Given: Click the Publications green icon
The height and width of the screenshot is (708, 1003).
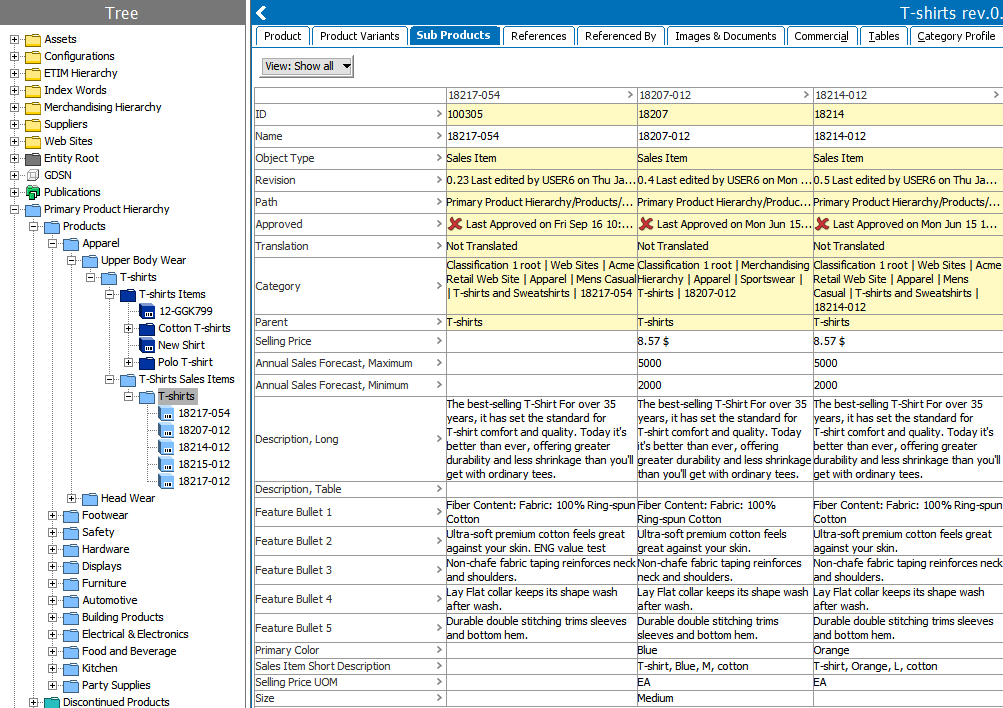Looking at the screenshot, I should (x=33, y=193).
